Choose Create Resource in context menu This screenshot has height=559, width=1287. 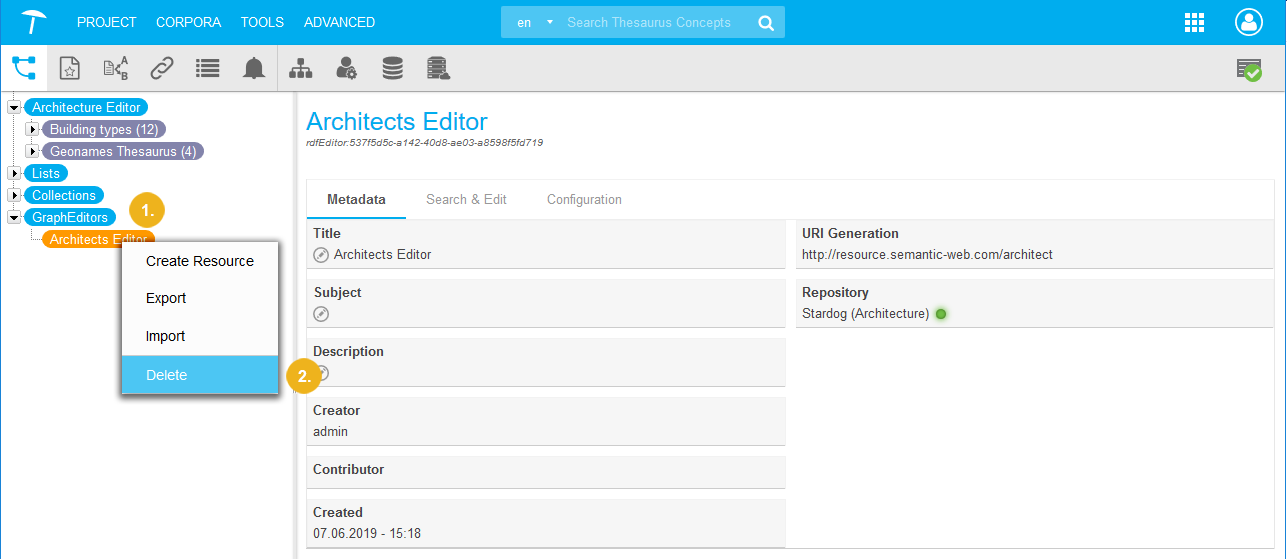click(x=199, y=261)
